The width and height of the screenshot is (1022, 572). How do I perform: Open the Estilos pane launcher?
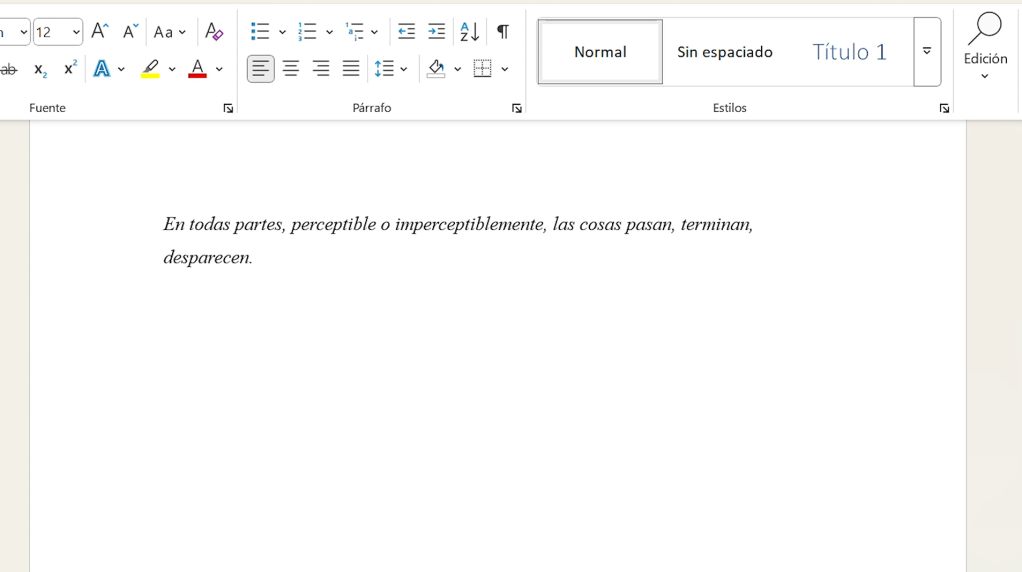(944, 108)
